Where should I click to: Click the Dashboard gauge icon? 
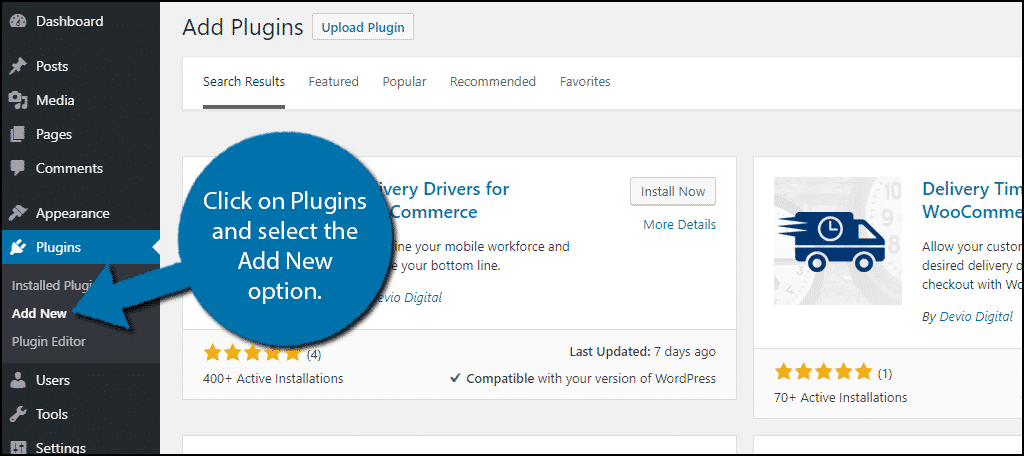(x=18, y=22)
